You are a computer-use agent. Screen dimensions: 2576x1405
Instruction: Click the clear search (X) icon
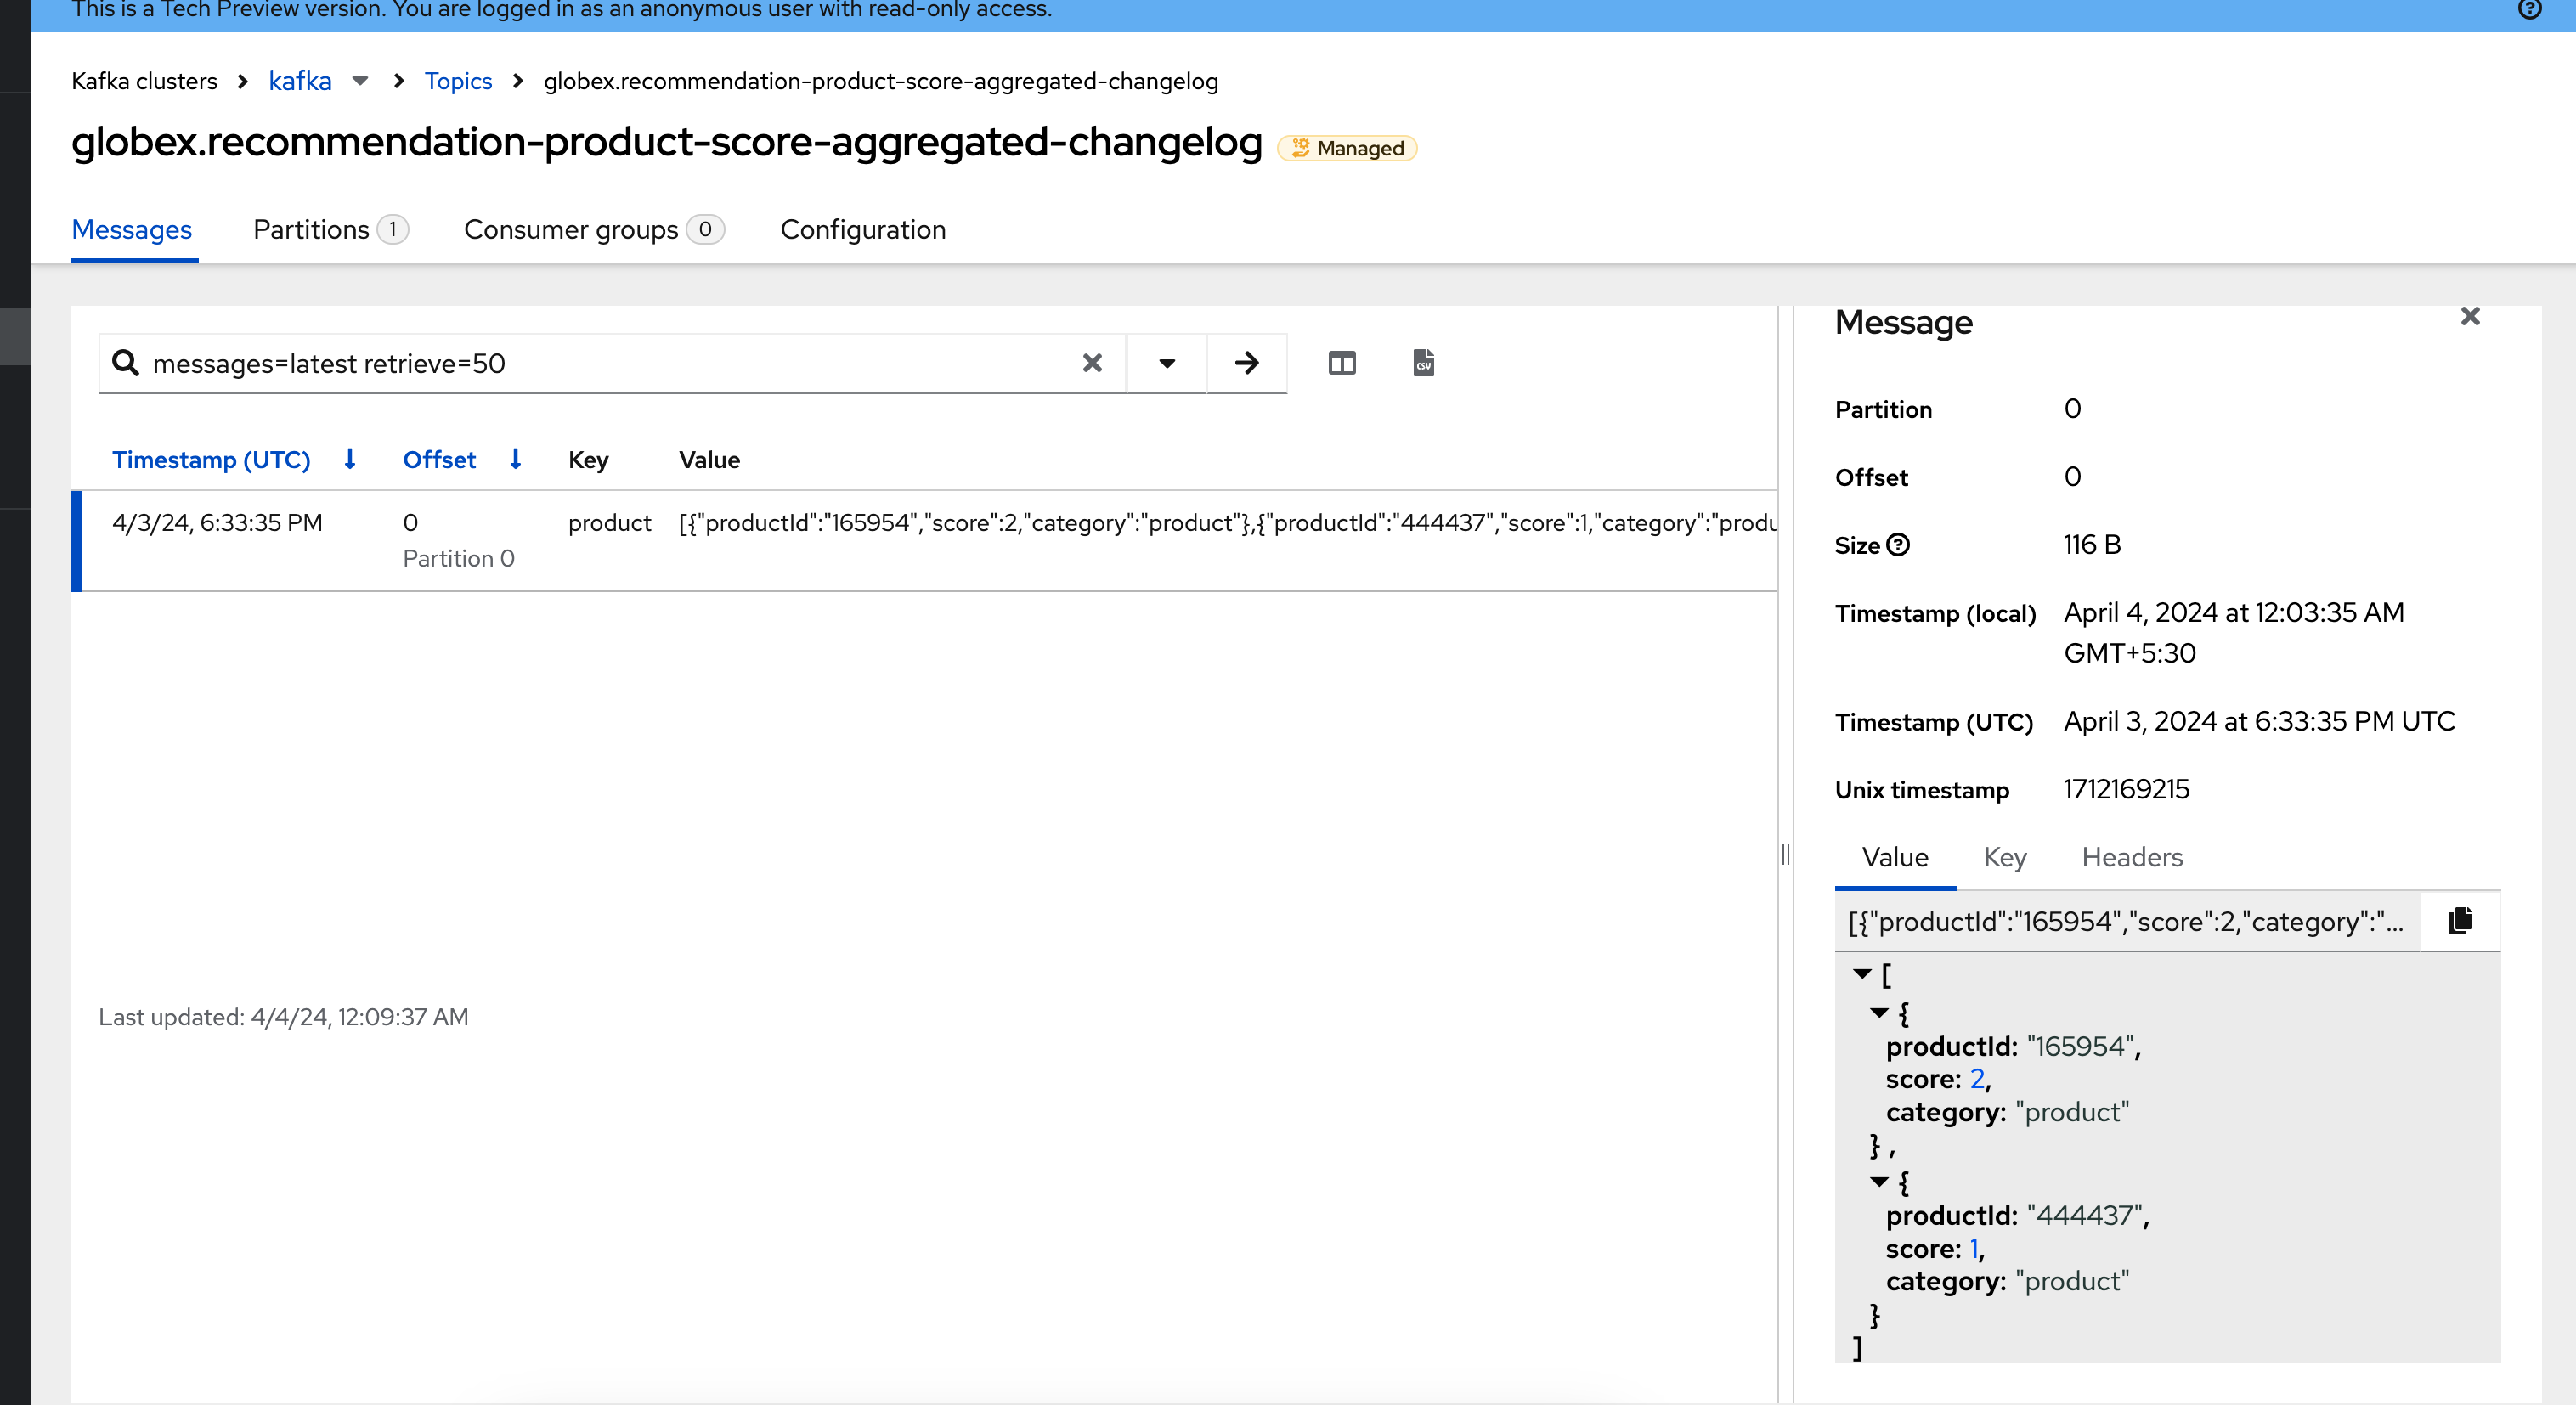coord(1092,364)
